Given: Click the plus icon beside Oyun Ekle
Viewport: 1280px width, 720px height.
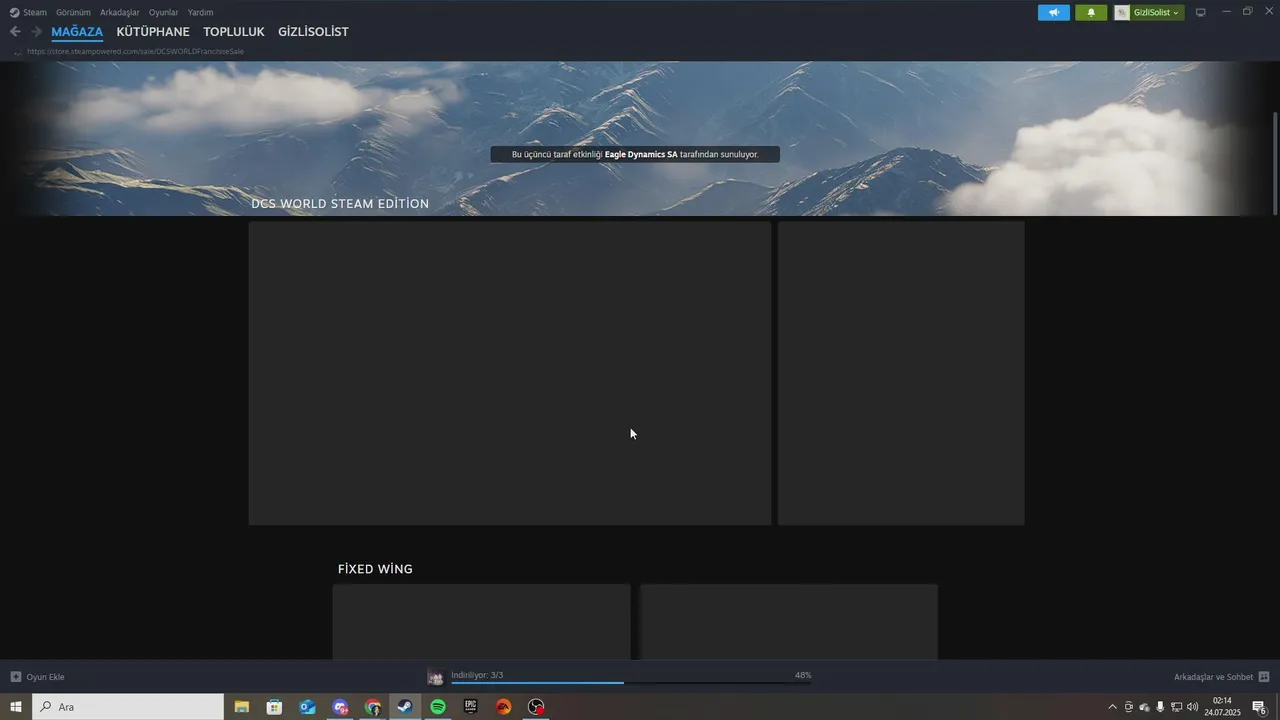Looking at the screenshot, I should pos(15,677).
